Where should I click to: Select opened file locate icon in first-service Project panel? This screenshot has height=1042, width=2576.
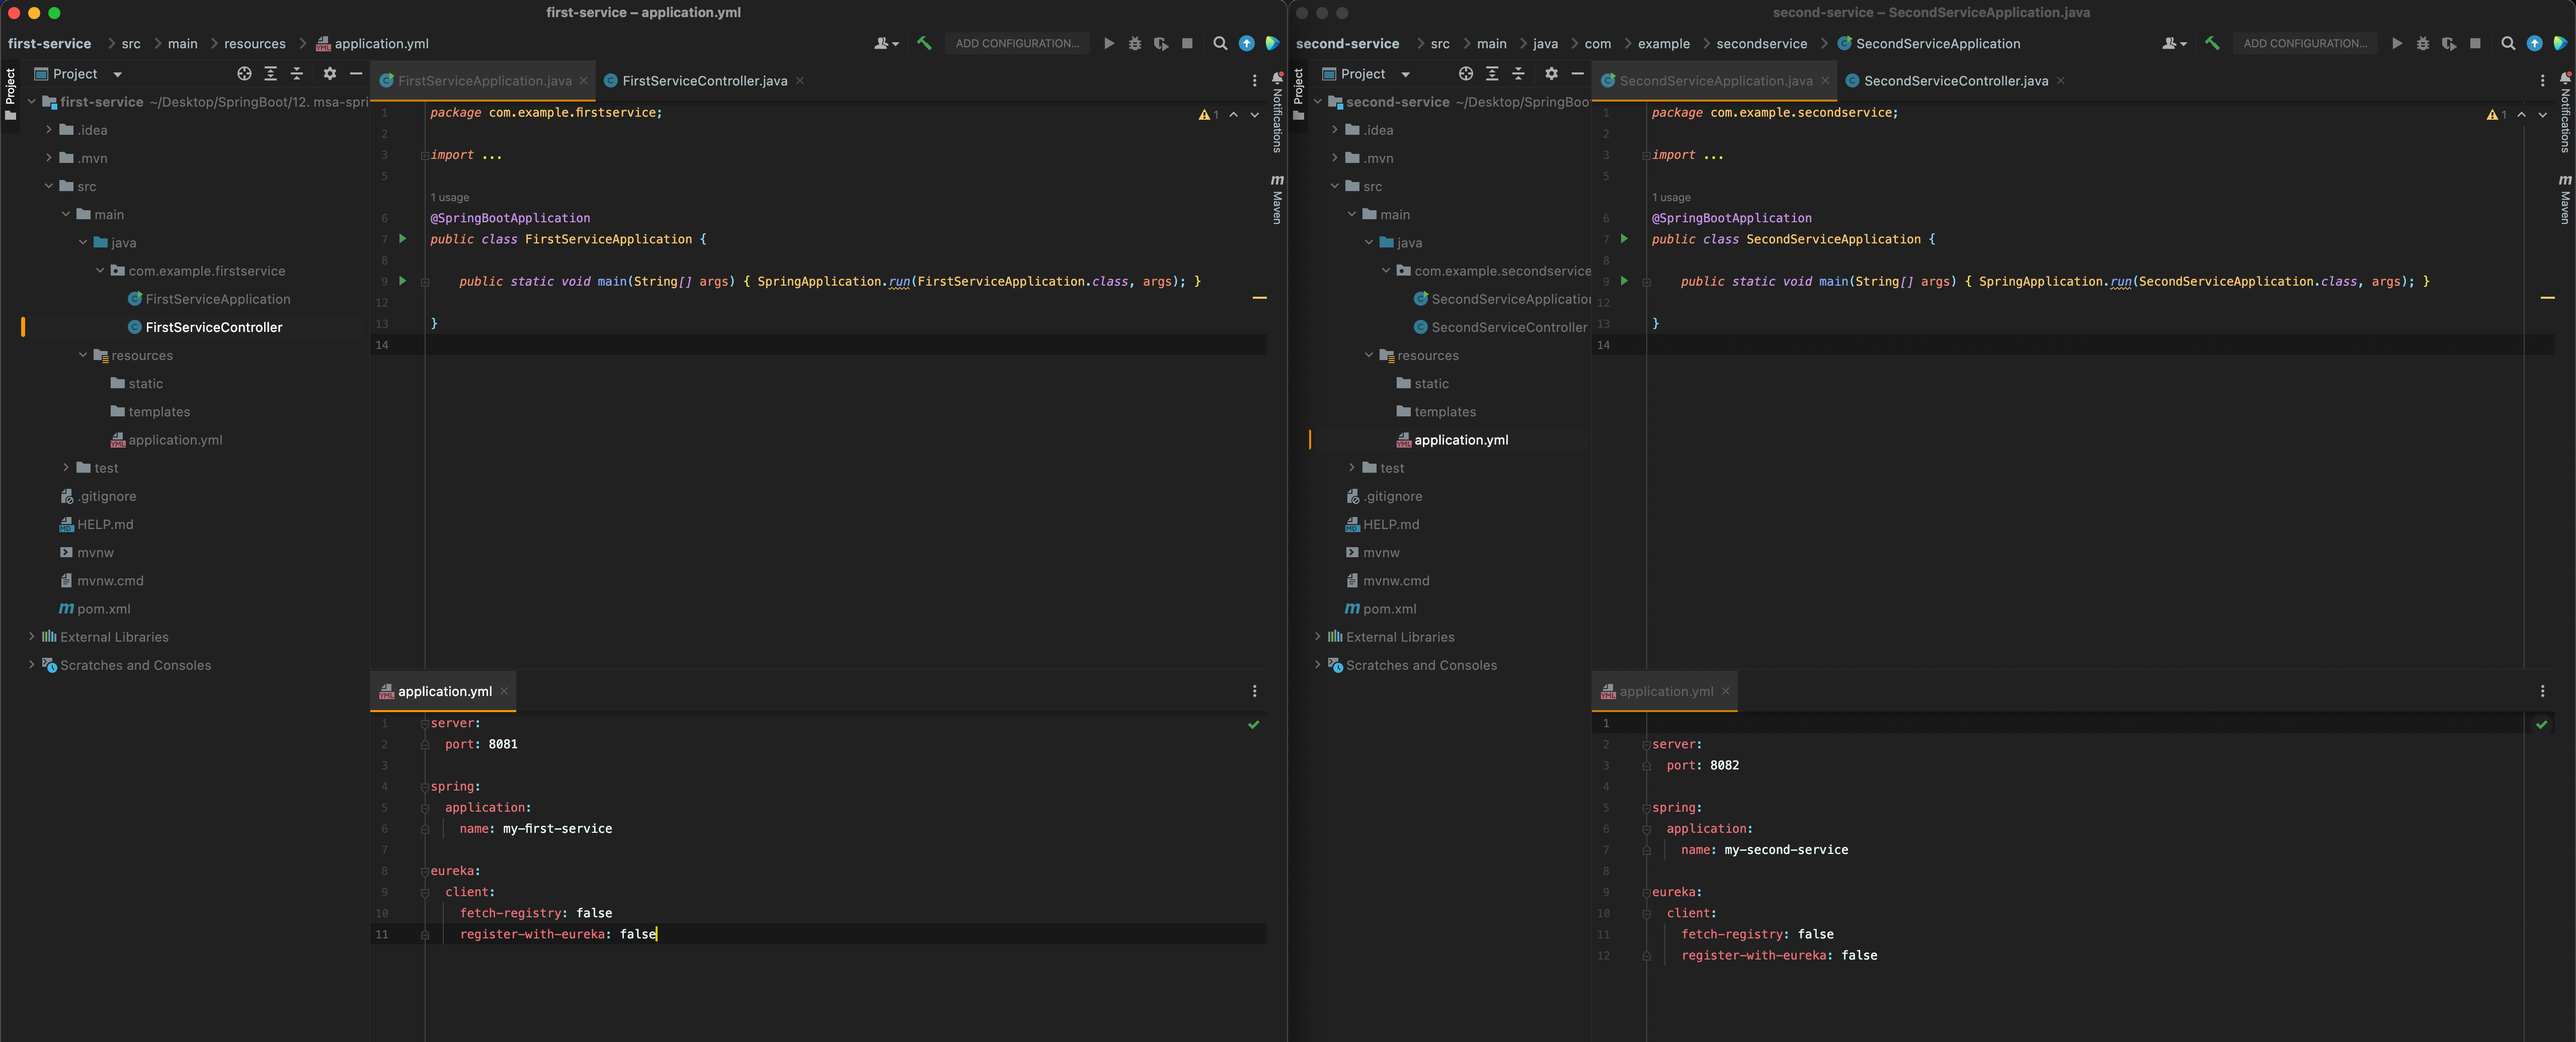coord(244,73)
